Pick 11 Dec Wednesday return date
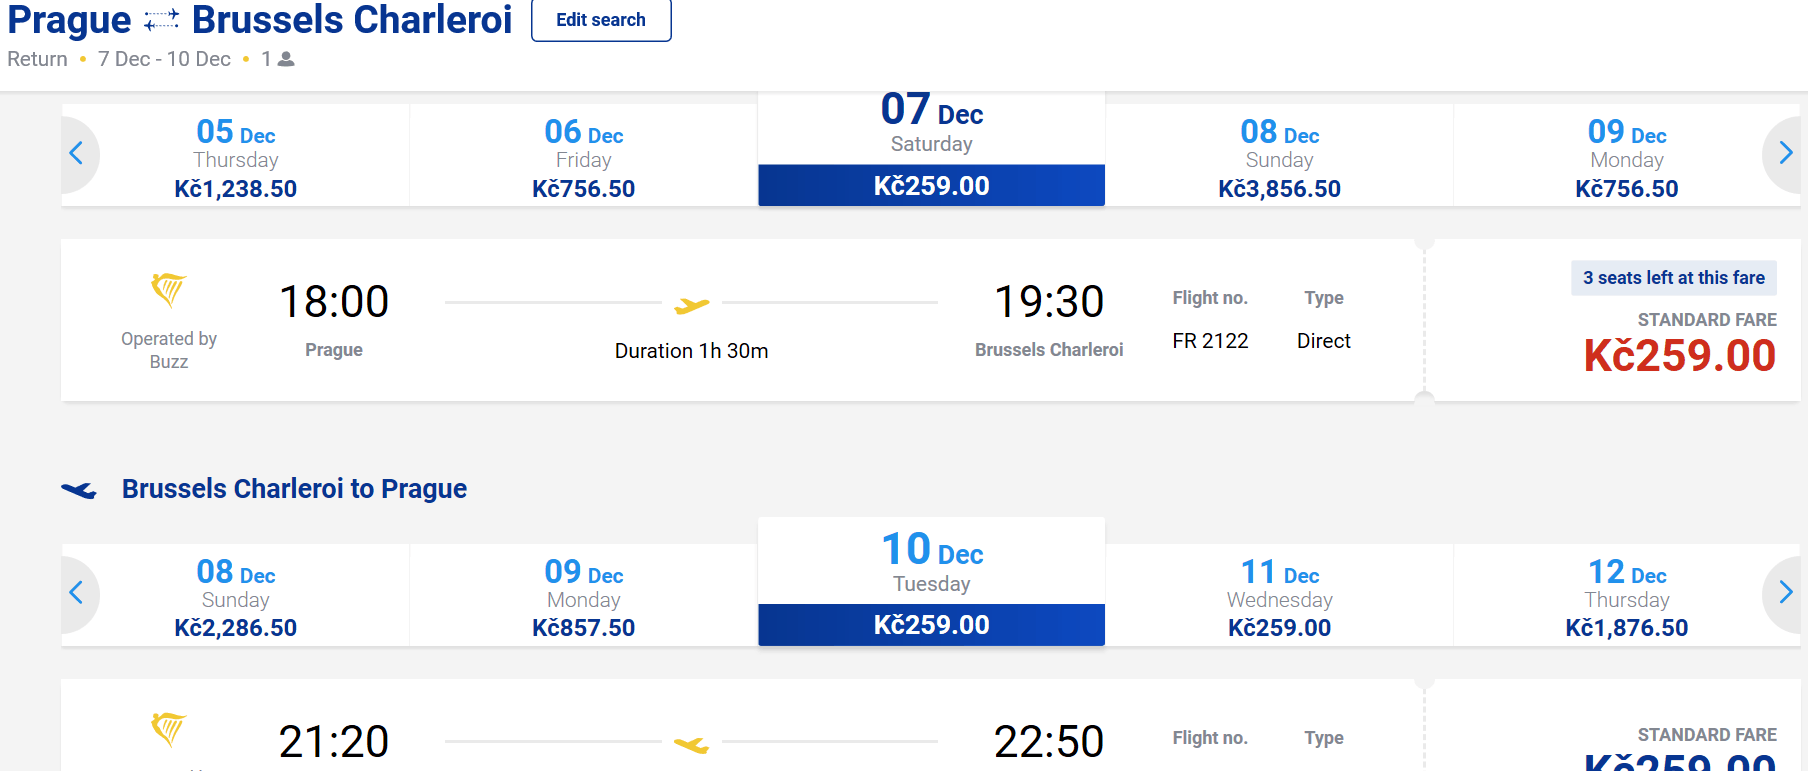The image size is (1808, 771). click(x=1279, y=598)
